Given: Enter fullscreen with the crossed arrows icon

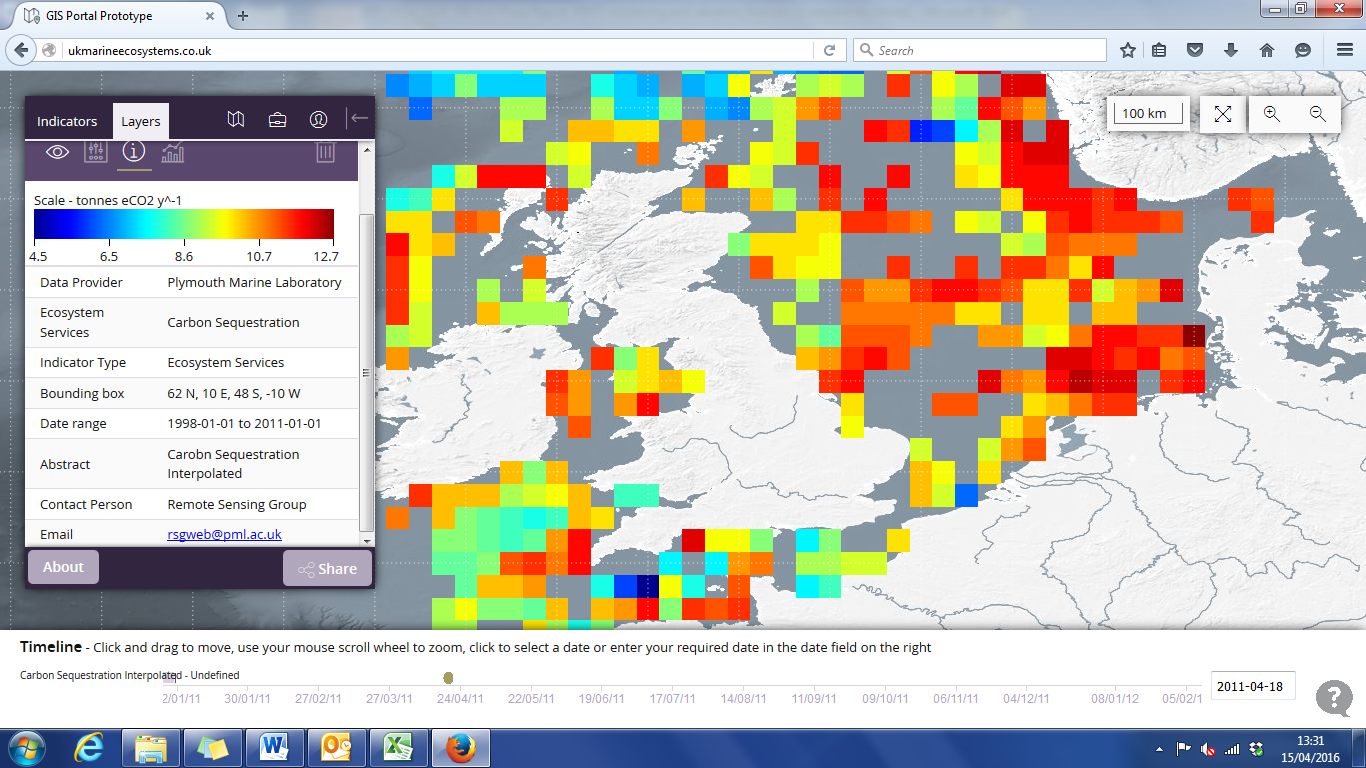Looking at the screenshot, I should pyautogui.click(x=1222, y=113).
